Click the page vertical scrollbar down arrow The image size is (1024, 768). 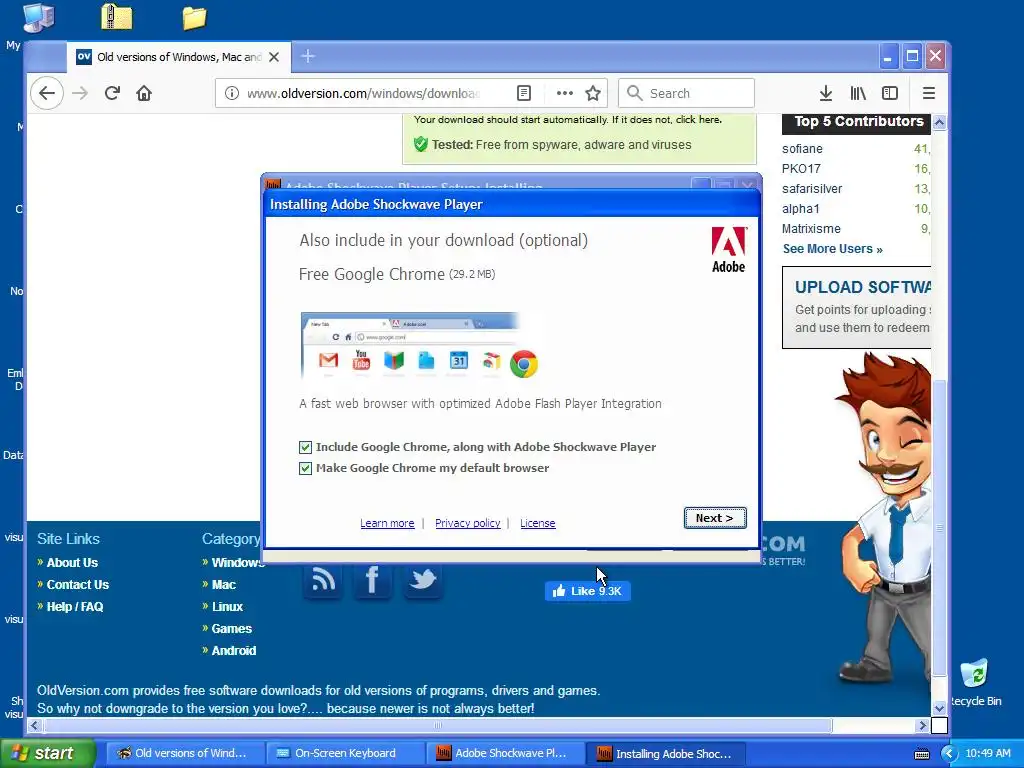click(939, 708)
